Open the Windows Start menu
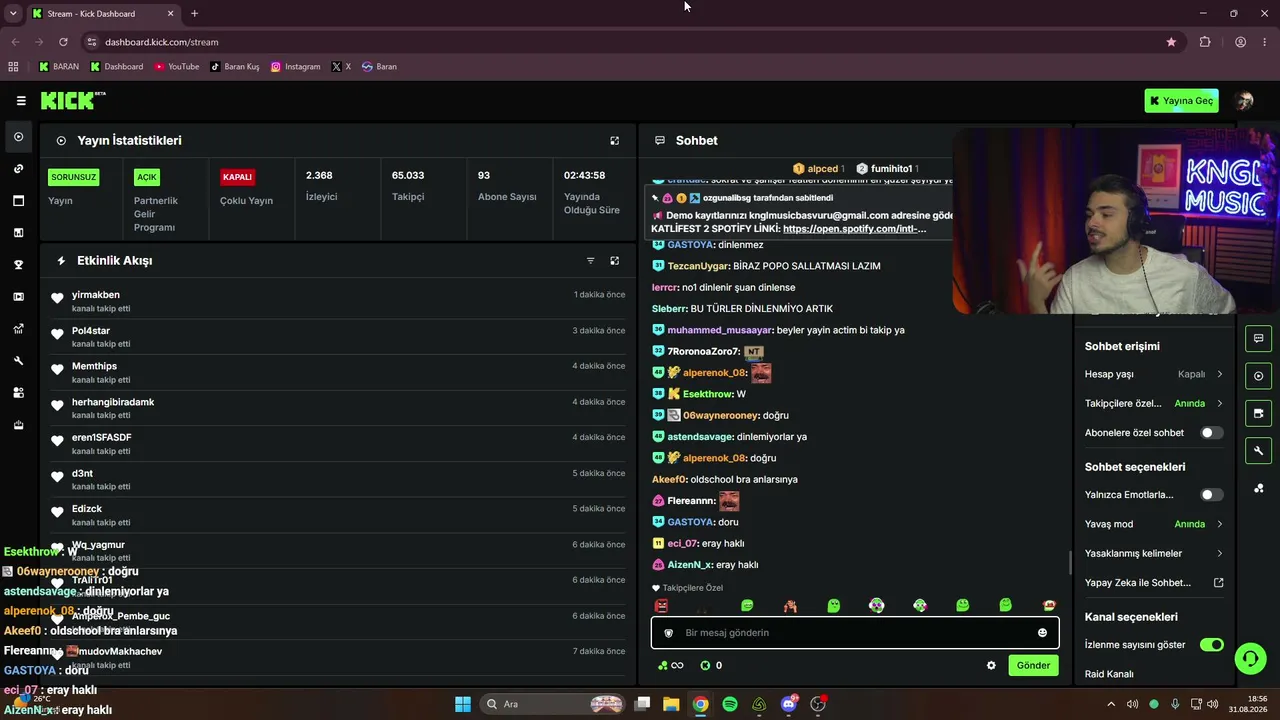The width and height of the screenshot is (1280, 720). coord(463,704)
